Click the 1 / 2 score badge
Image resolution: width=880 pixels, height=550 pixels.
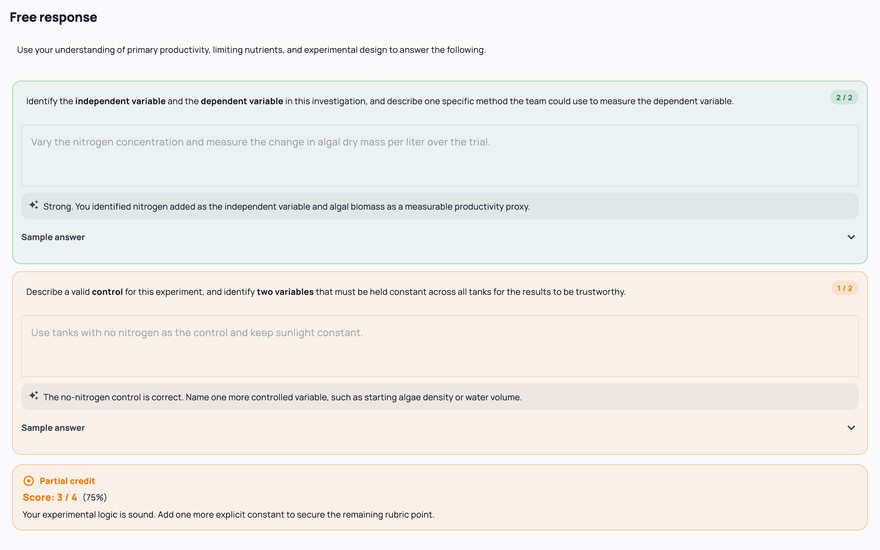[844, 288]
